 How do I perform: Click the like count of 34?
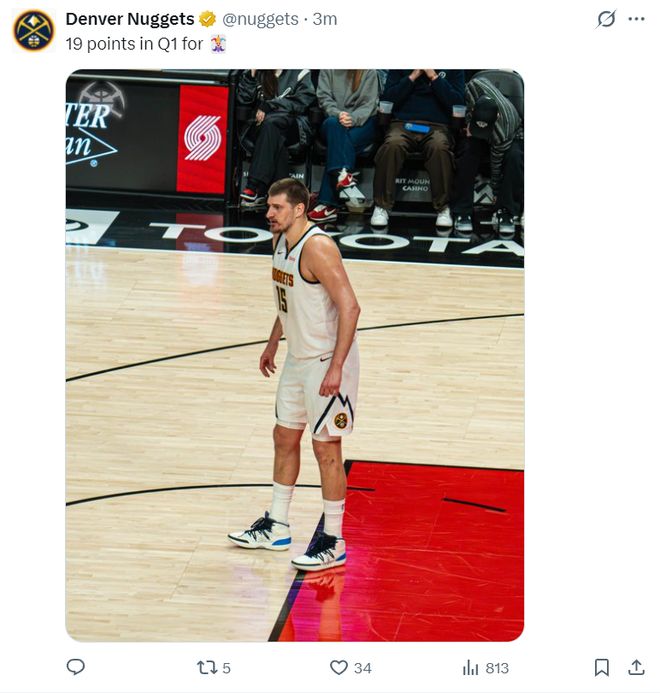pos(362,668)
